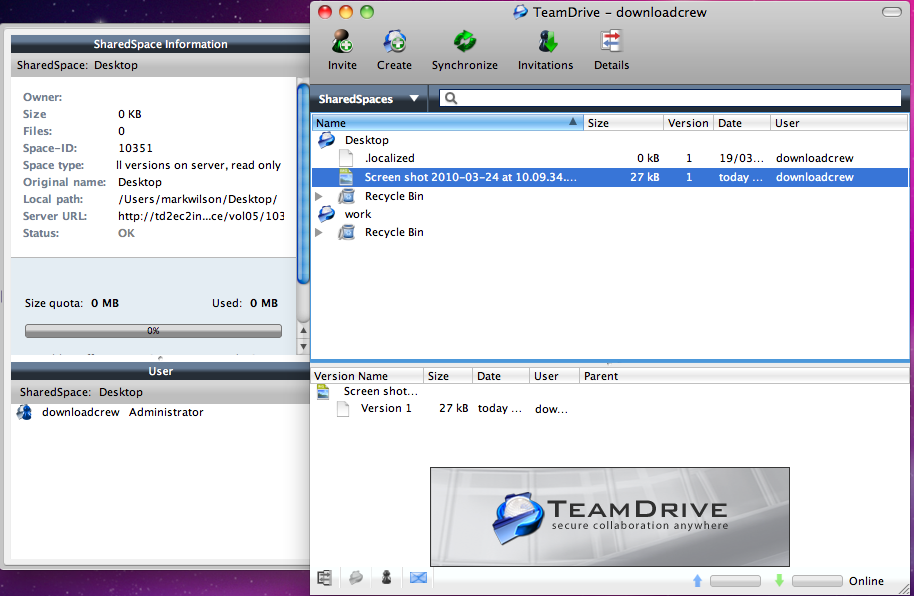Click the scroll up arrow in info panel
Viewport: 914px width, 596px height.
click(x=303, y=331)
